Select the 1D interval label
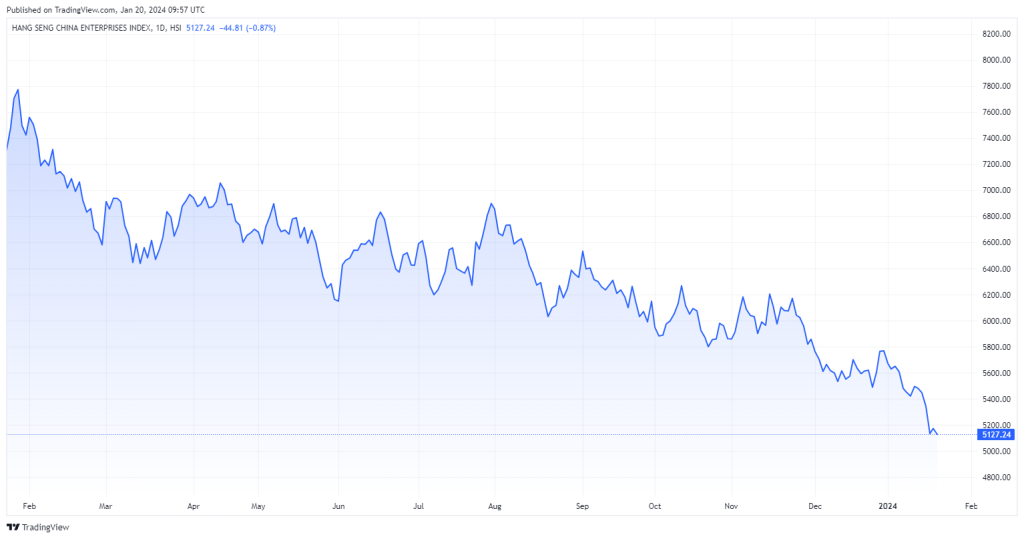 [161, 28]
